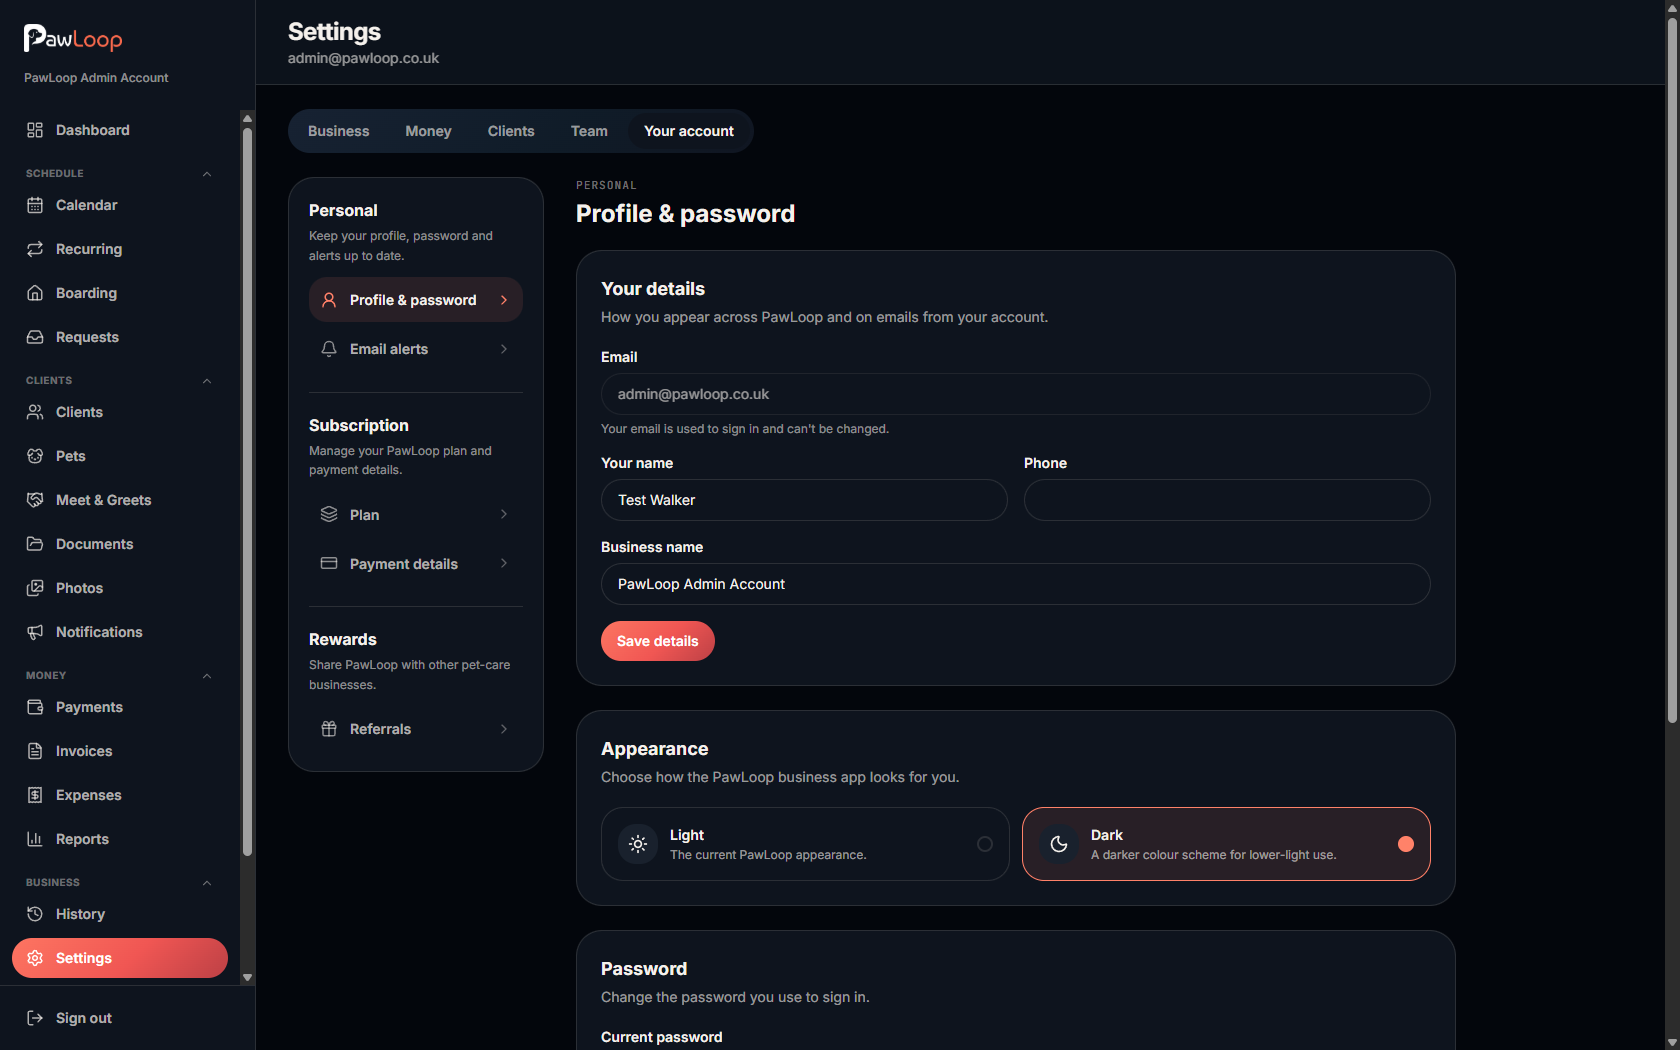Open Dashboard from the grid icon
The width and height of the screenshot is (1680, 1050).
(x=35, y=130)
